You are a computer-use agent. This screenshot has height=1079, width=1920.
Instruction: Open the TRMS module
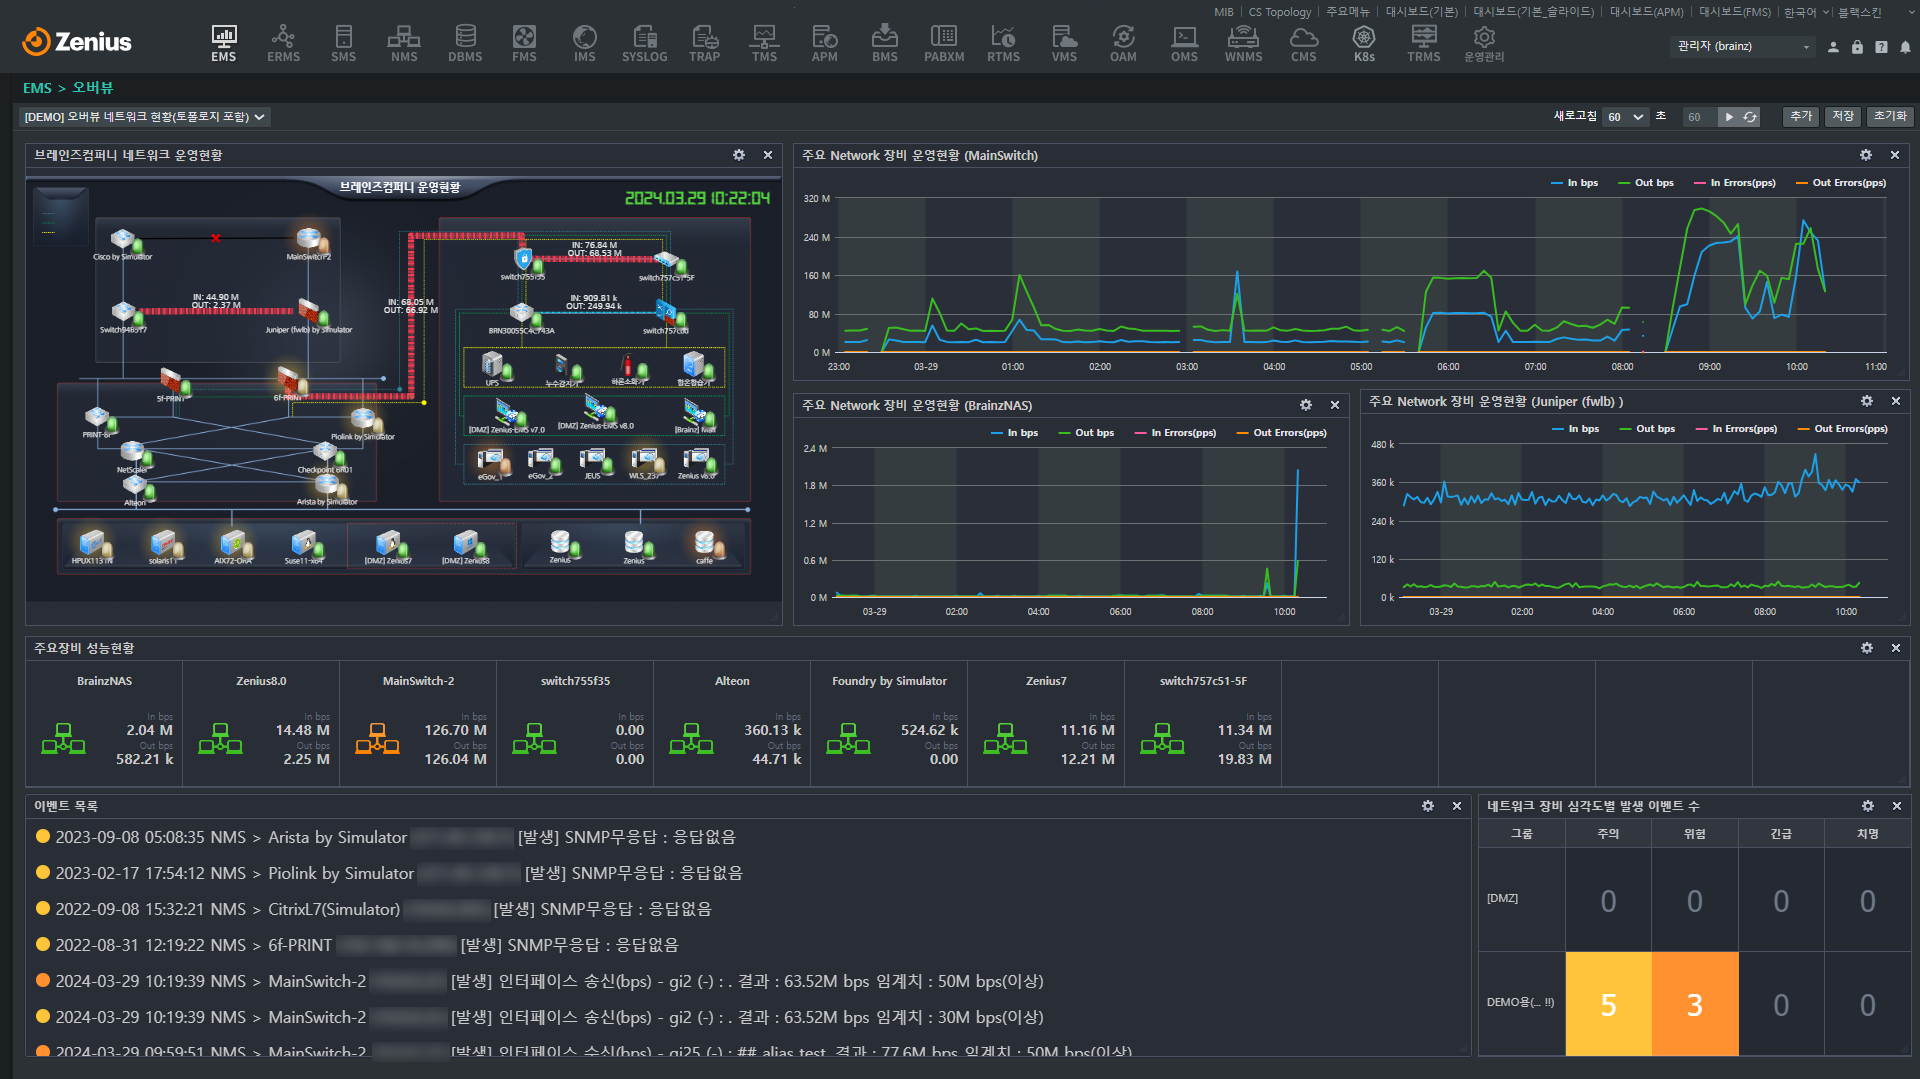coord(1424,43)
